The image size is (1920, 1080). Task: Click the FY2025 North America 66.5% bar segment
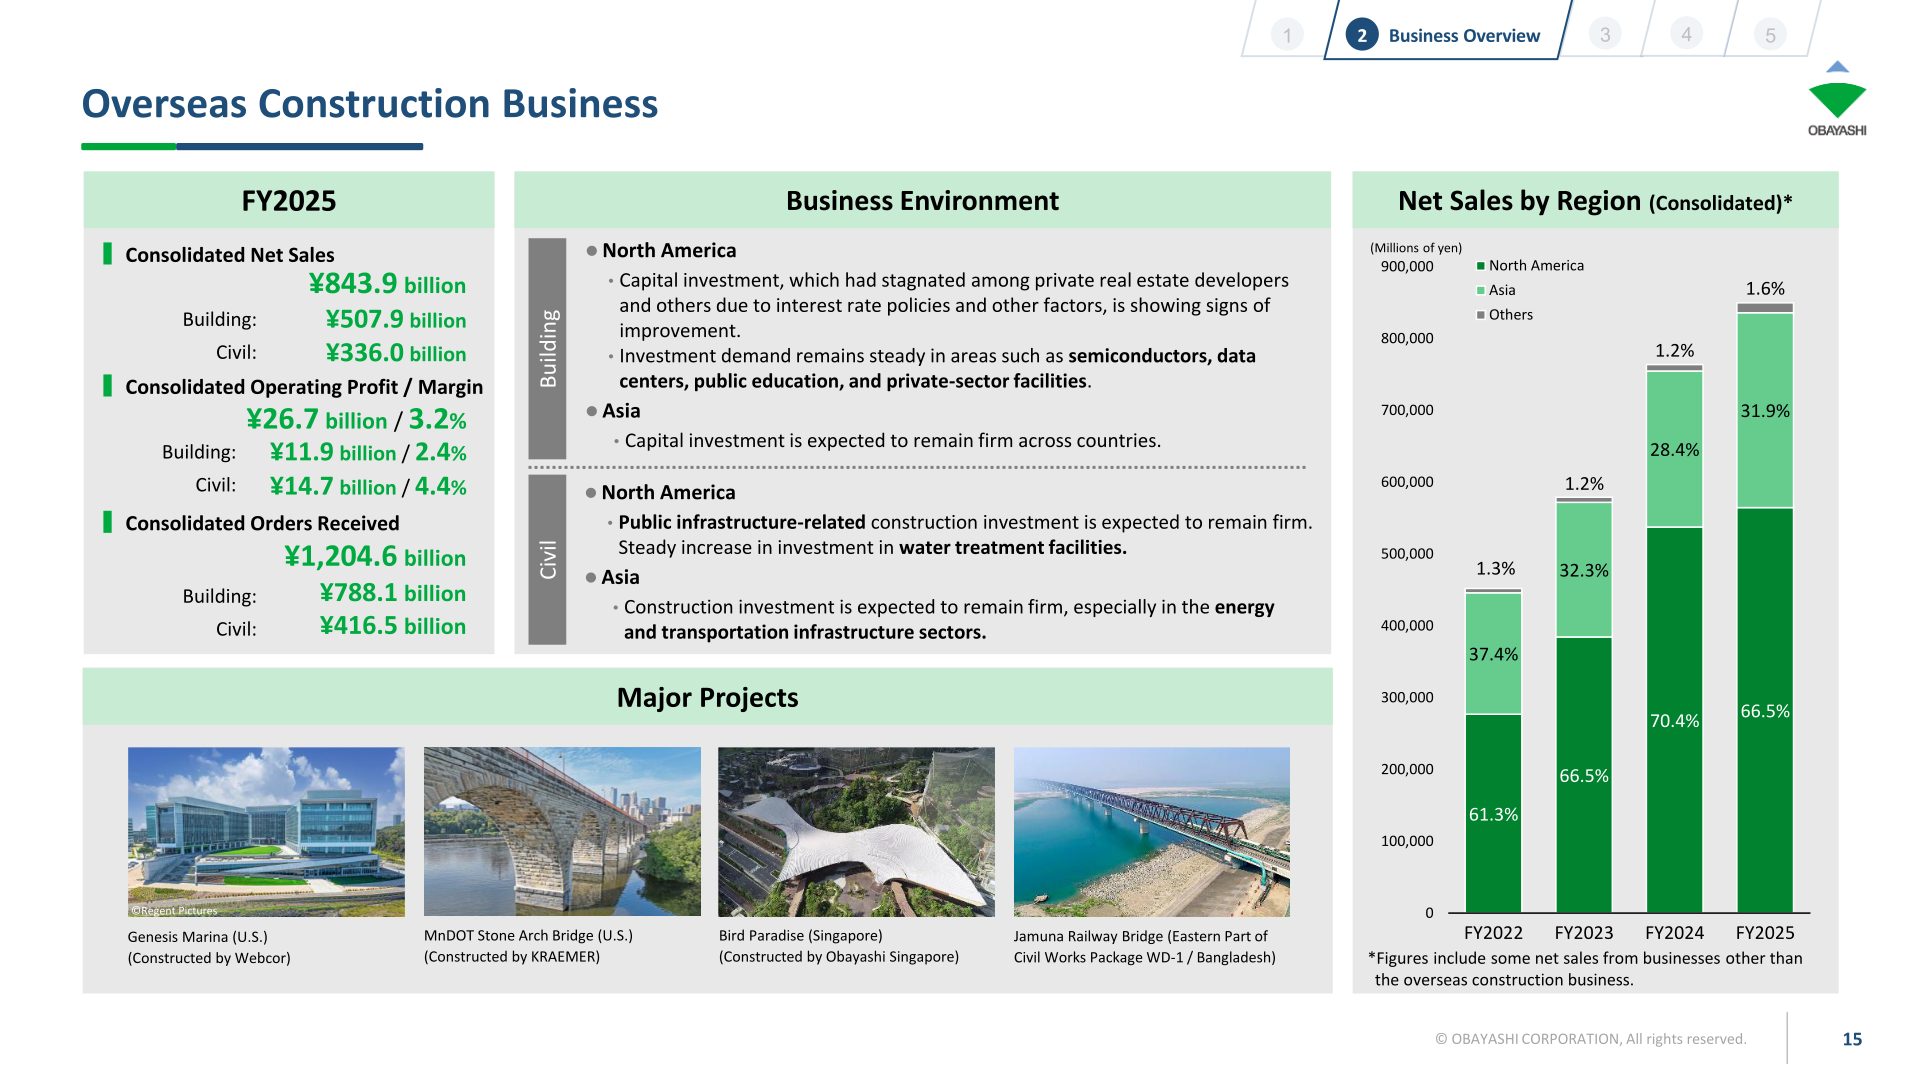1765,711
